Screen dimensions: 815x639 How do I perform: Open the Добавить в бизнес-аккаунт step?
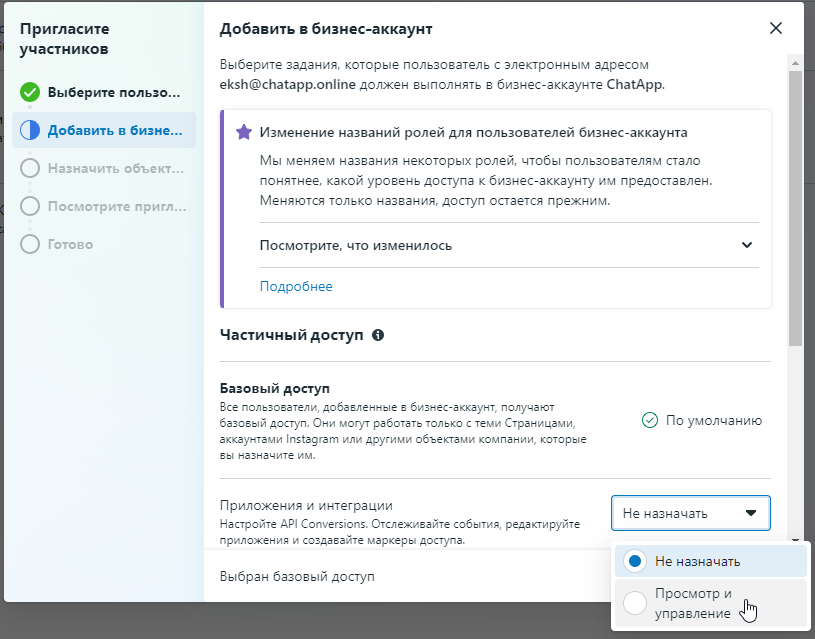click(114, 130)
